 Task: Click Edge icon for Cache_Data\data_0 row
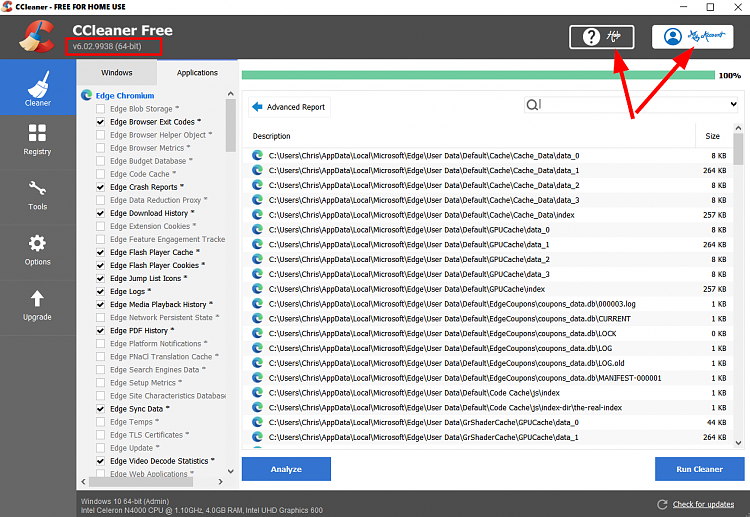(257, 155)
